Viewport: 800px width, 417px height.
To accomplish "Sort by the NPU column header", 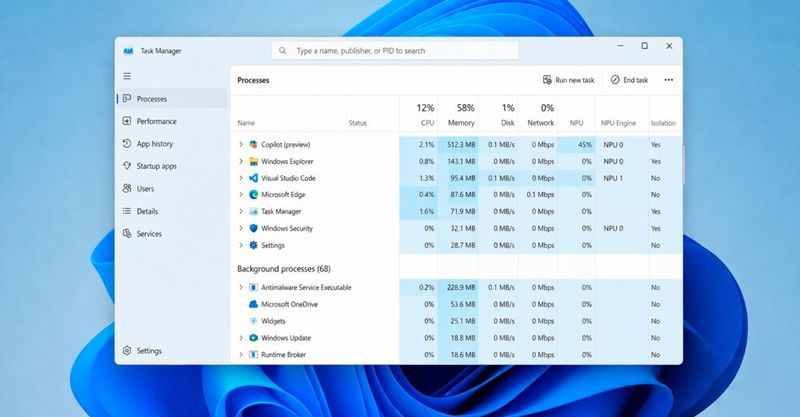I will (x=577, y=123).
